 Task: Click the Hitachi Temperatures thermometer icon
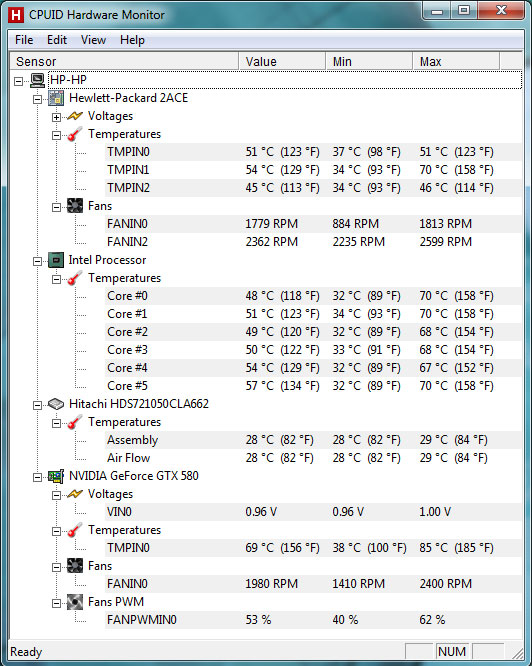pos(75,422)
